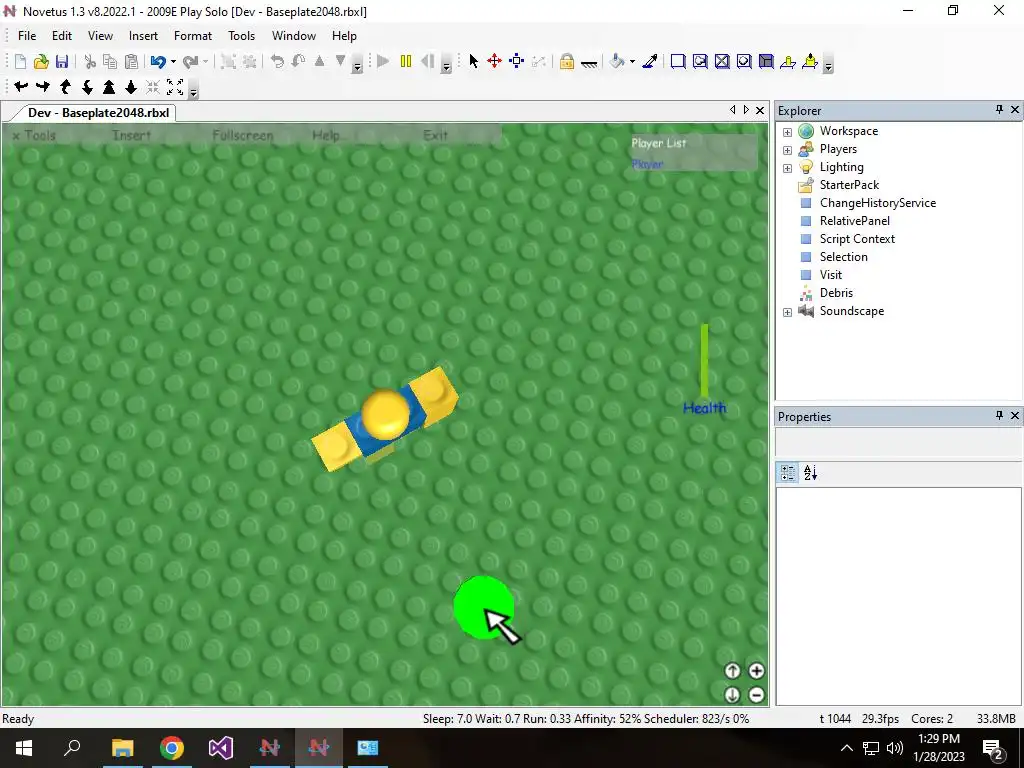1024x768 pixels.
Task: Pause the simulation with the yellow pause button
Action: coord(406,61)
